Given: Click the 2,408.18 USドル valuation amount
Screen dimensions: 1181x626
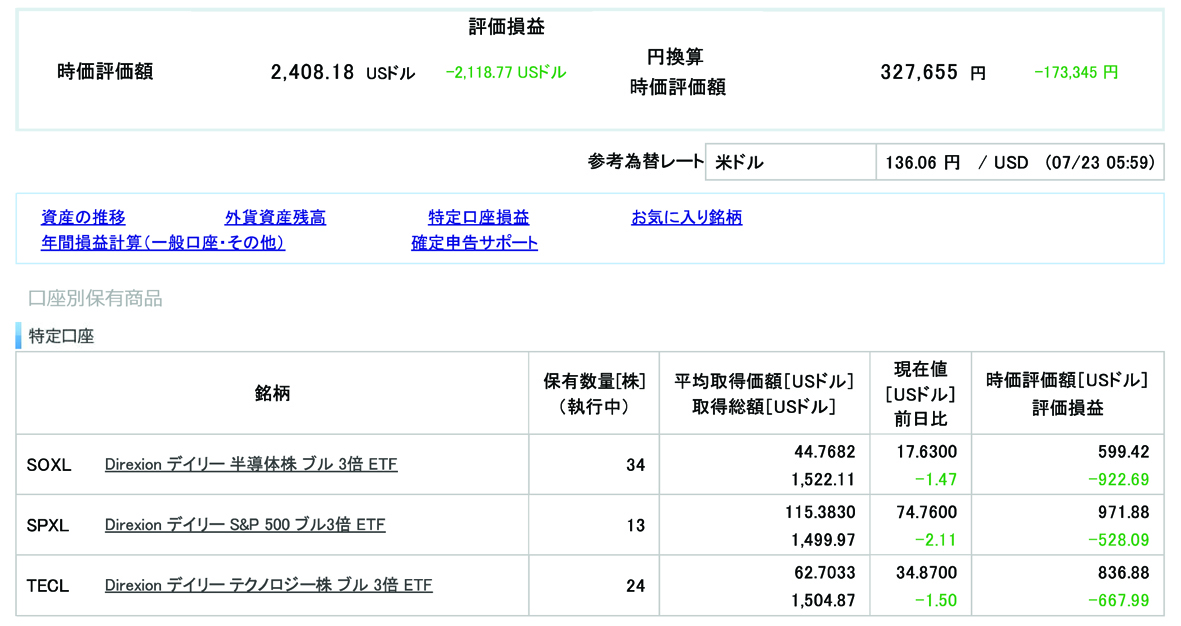Looking at the screenshot, I should tap(343, 72).
